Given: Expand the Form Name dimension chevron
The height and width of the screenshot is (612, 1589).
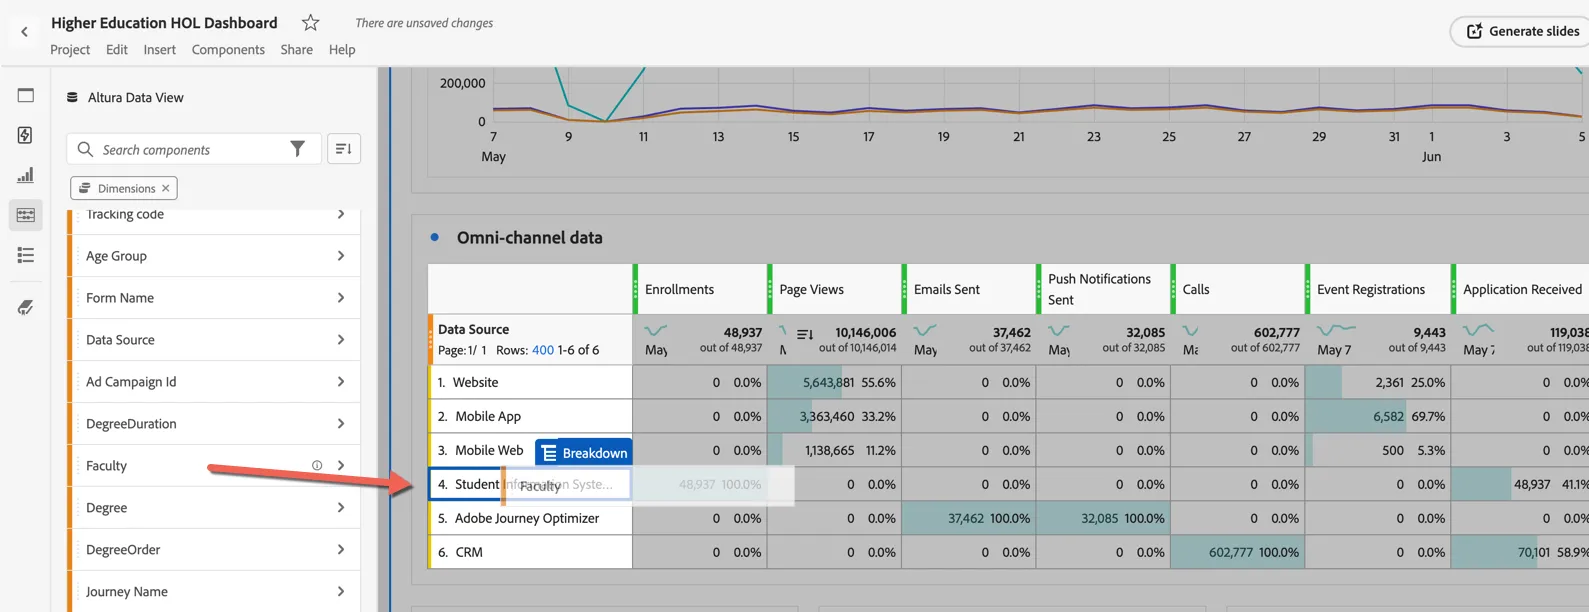Looking at the screenshot, I should coord(341,298).
